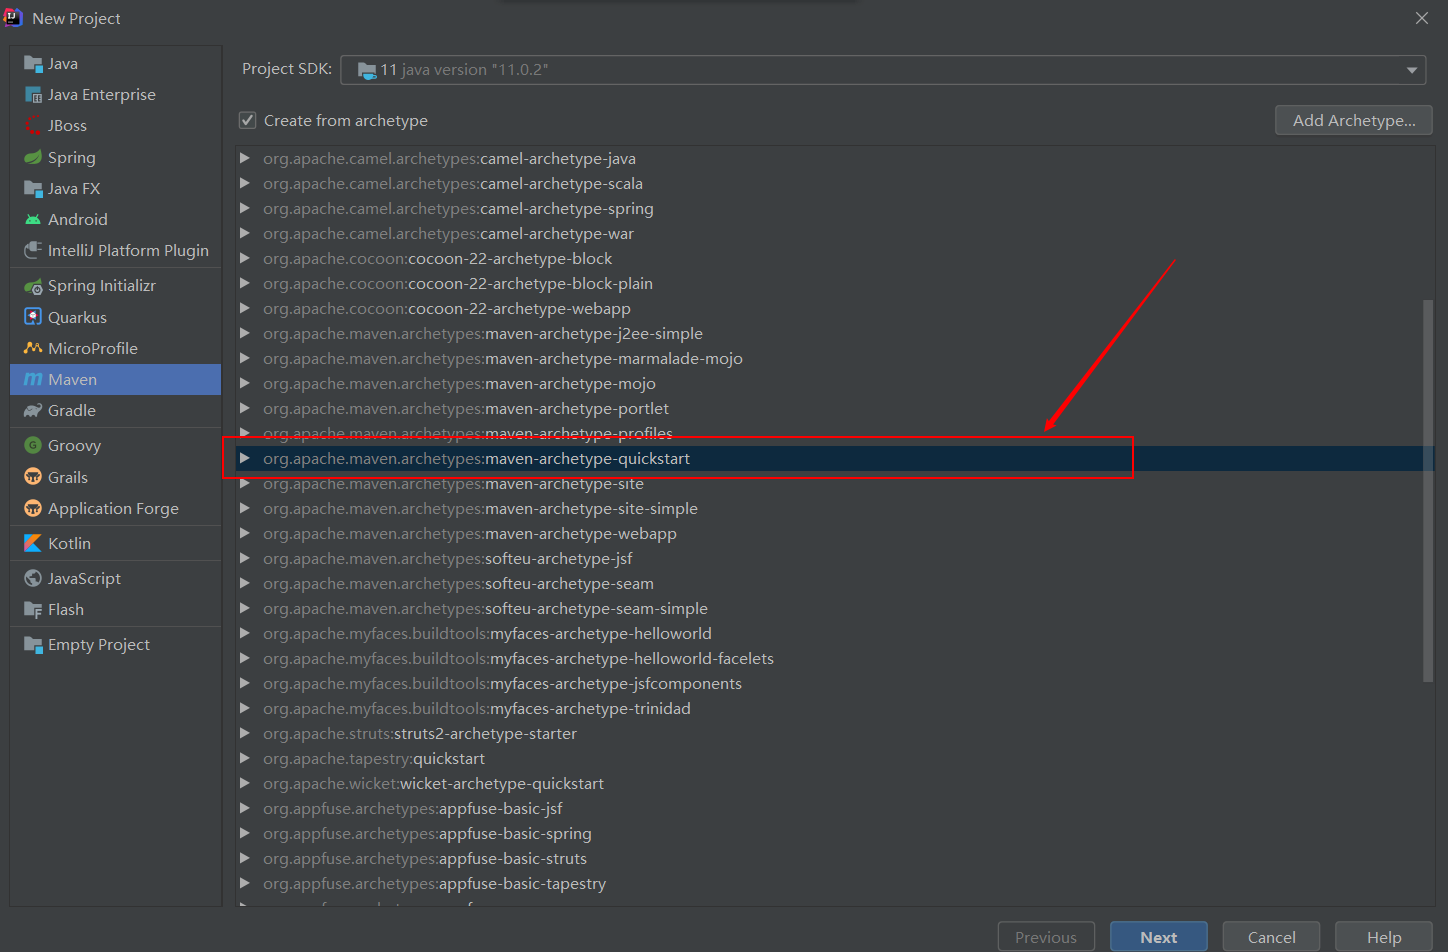The height and width of the screenshot is (952, 1448).
Task: Select the Grails icon
Action: (33, 477)
